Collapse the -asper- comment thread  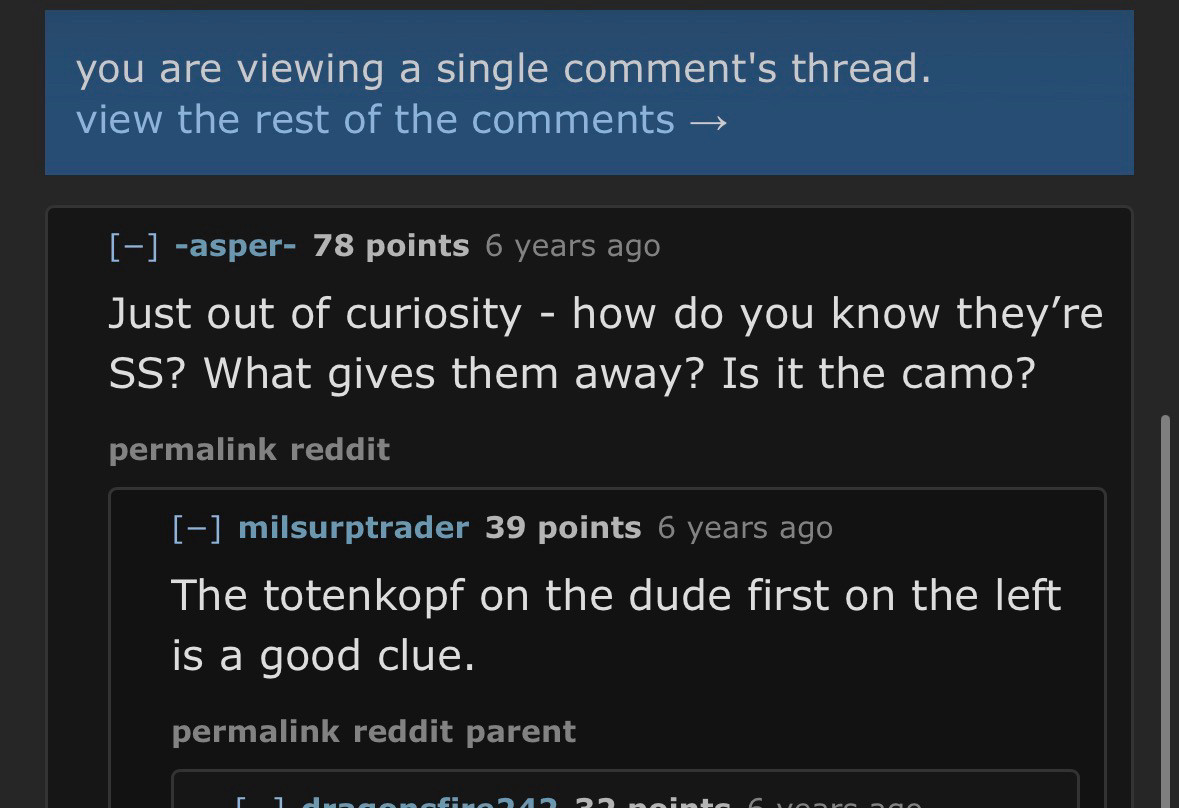pyautogui.click(x=133, y=246)
